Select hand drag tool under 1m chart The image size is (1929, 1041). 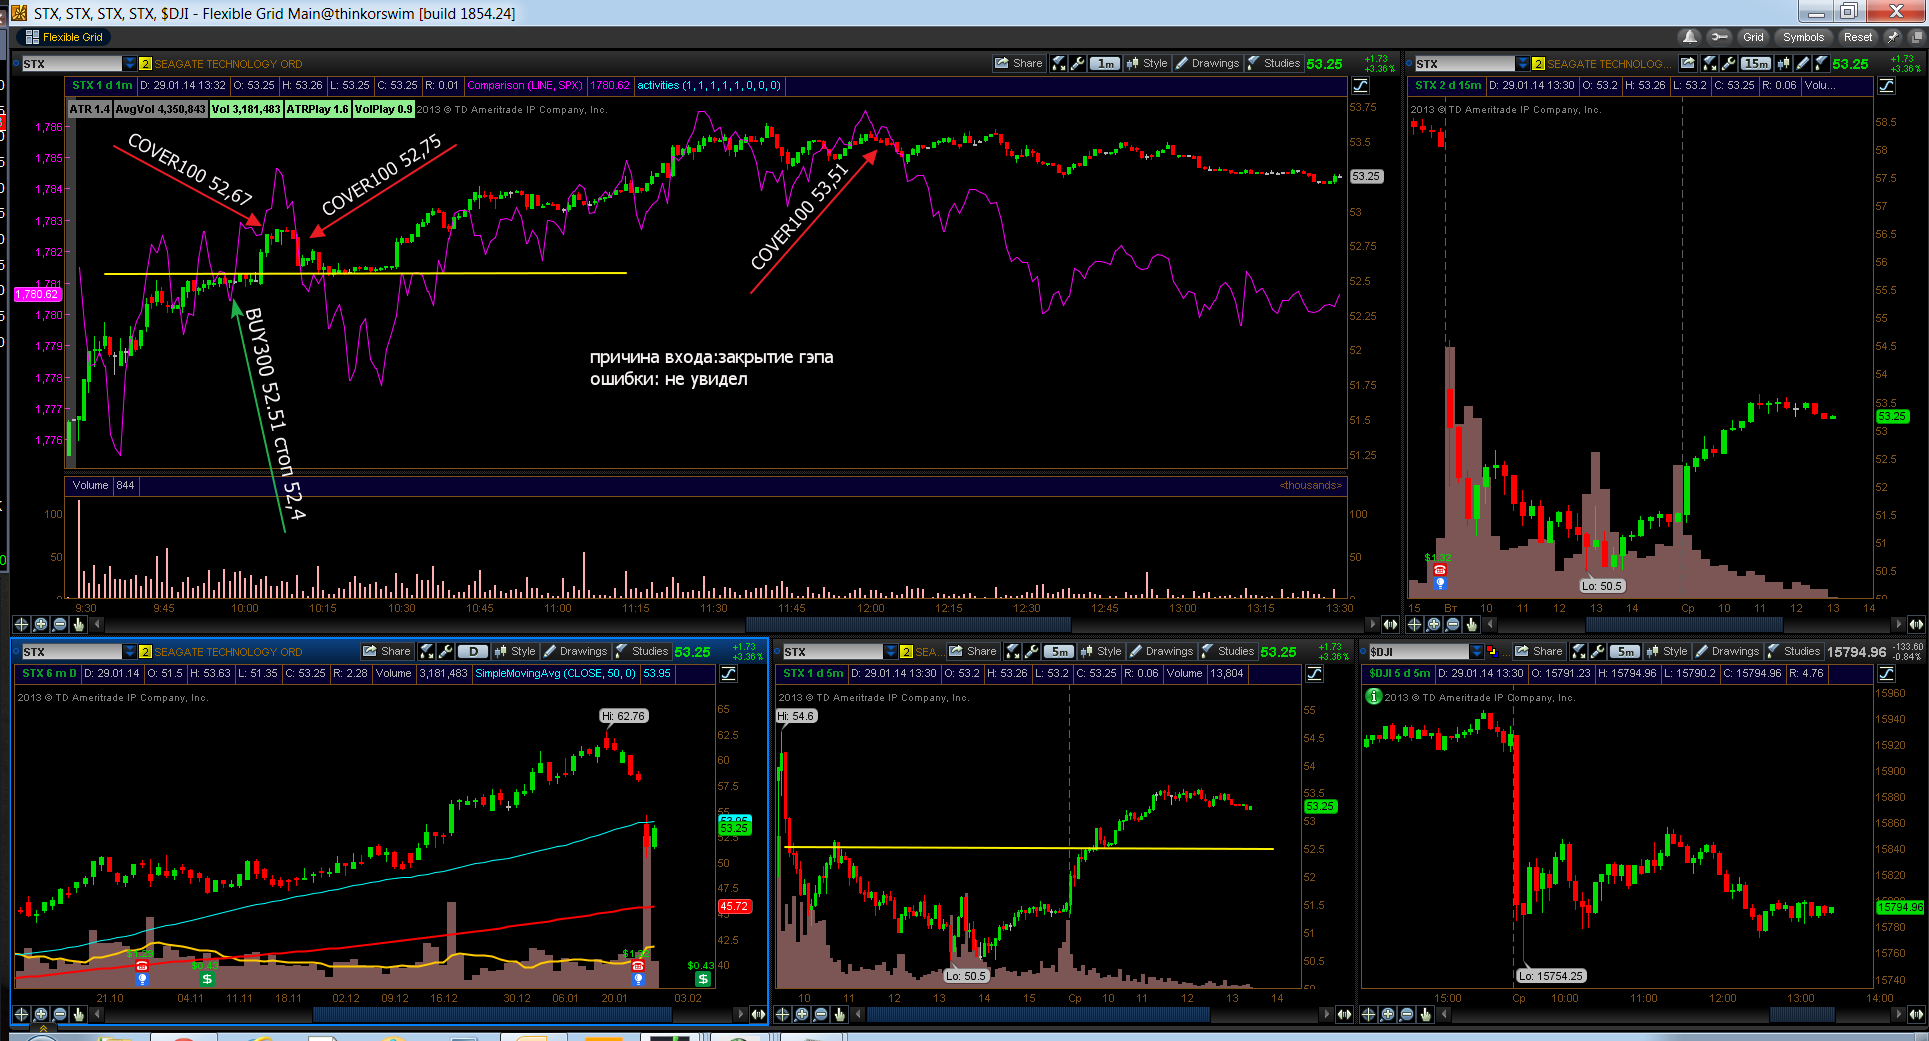(79, 624)
